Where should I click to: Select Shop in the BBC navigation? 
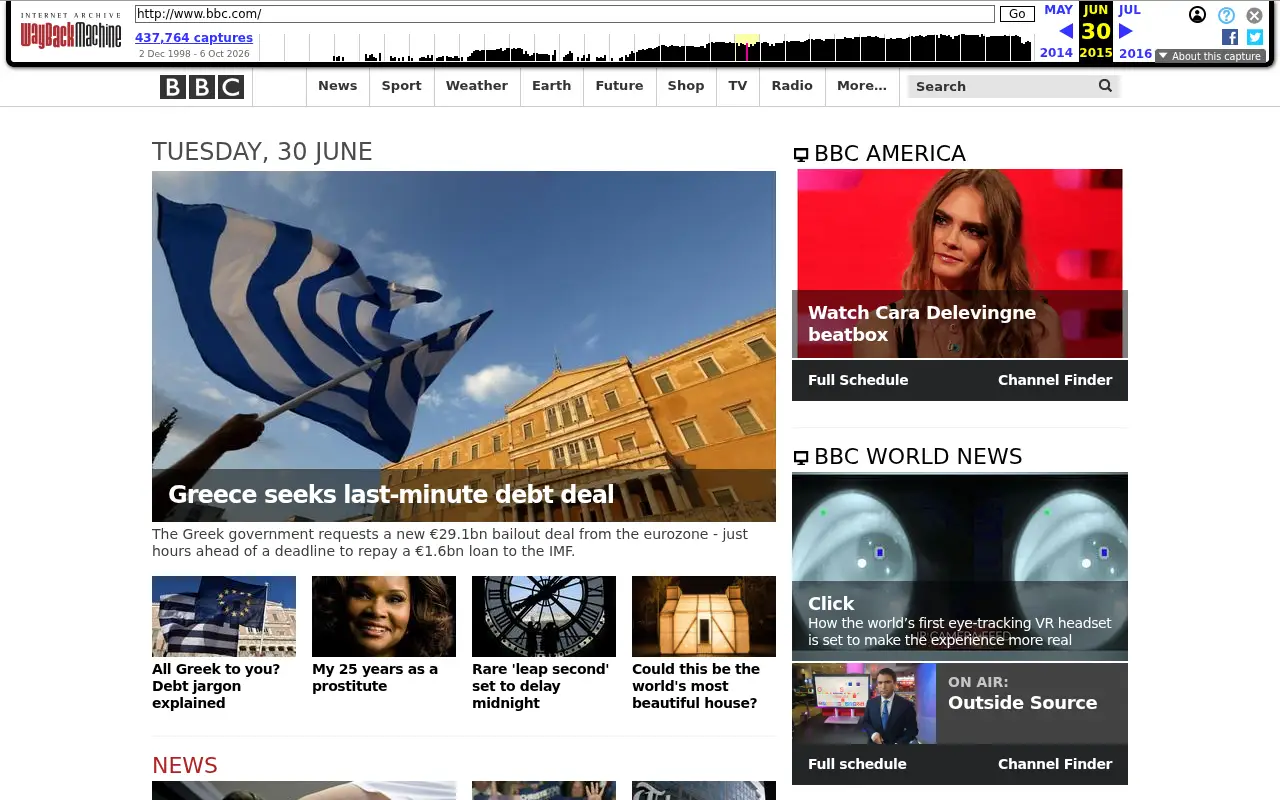coord(686,86)
